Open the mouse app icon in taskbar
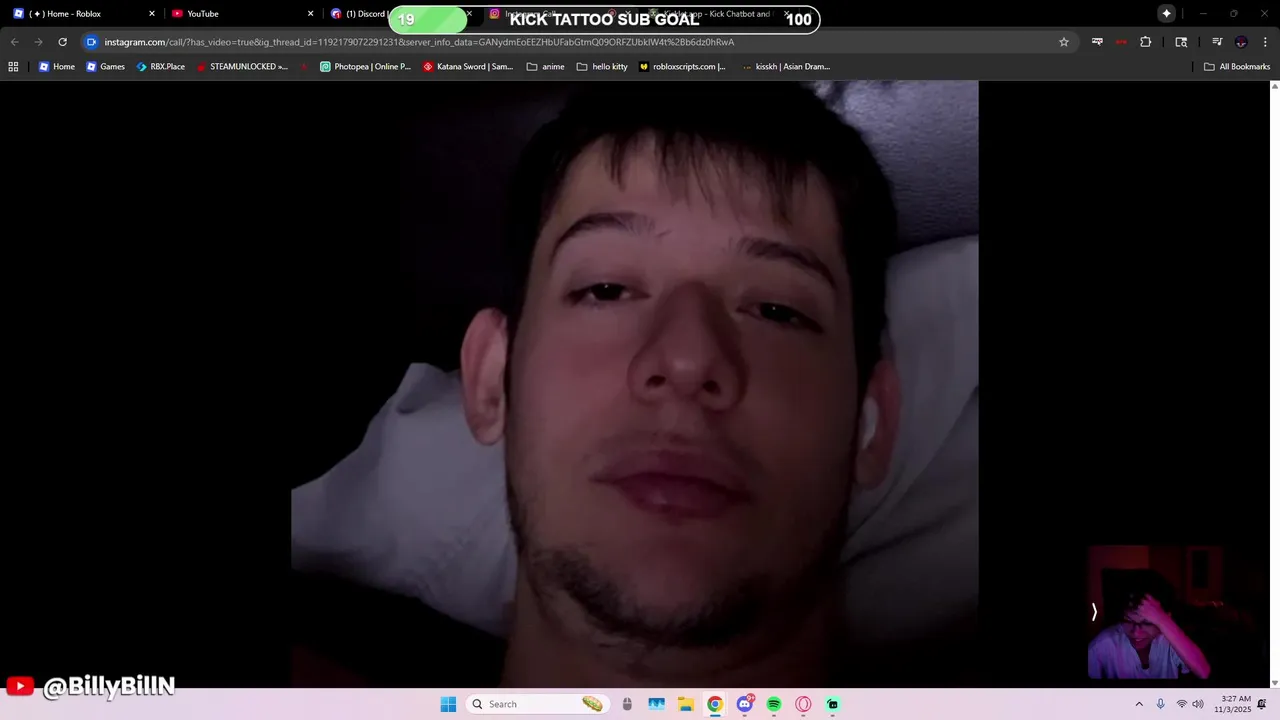 point(627,704)
